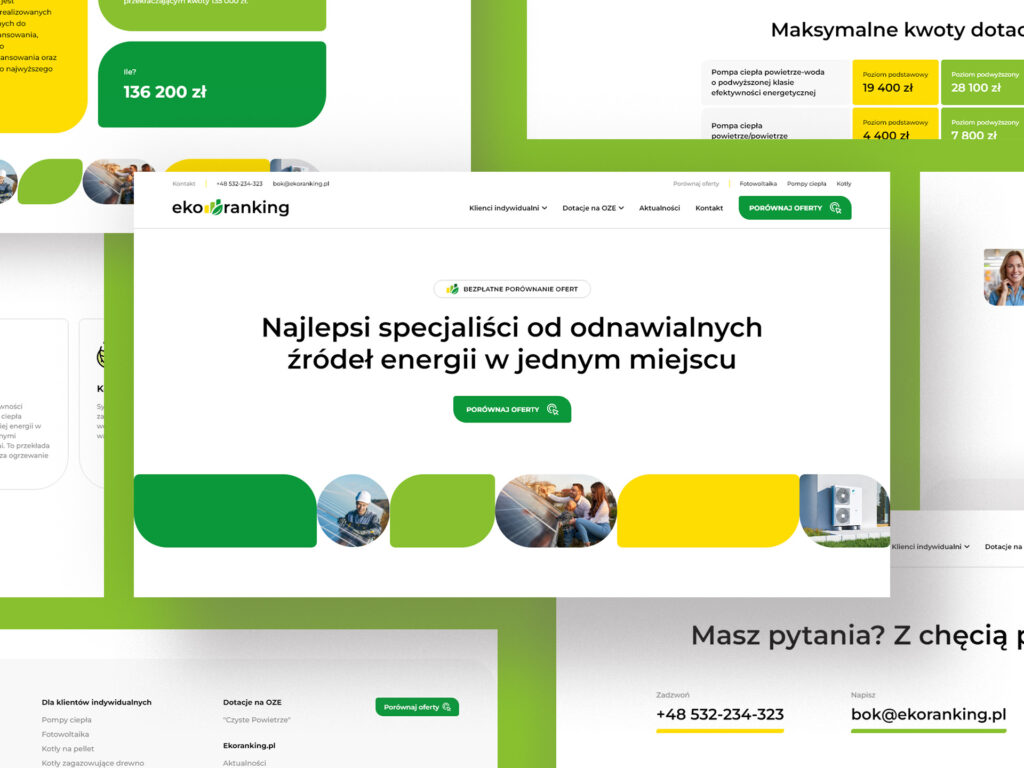Viewport: 1024px width, 768px height.
Task: Click the main hero headline text
Action: tap(512, 343)
